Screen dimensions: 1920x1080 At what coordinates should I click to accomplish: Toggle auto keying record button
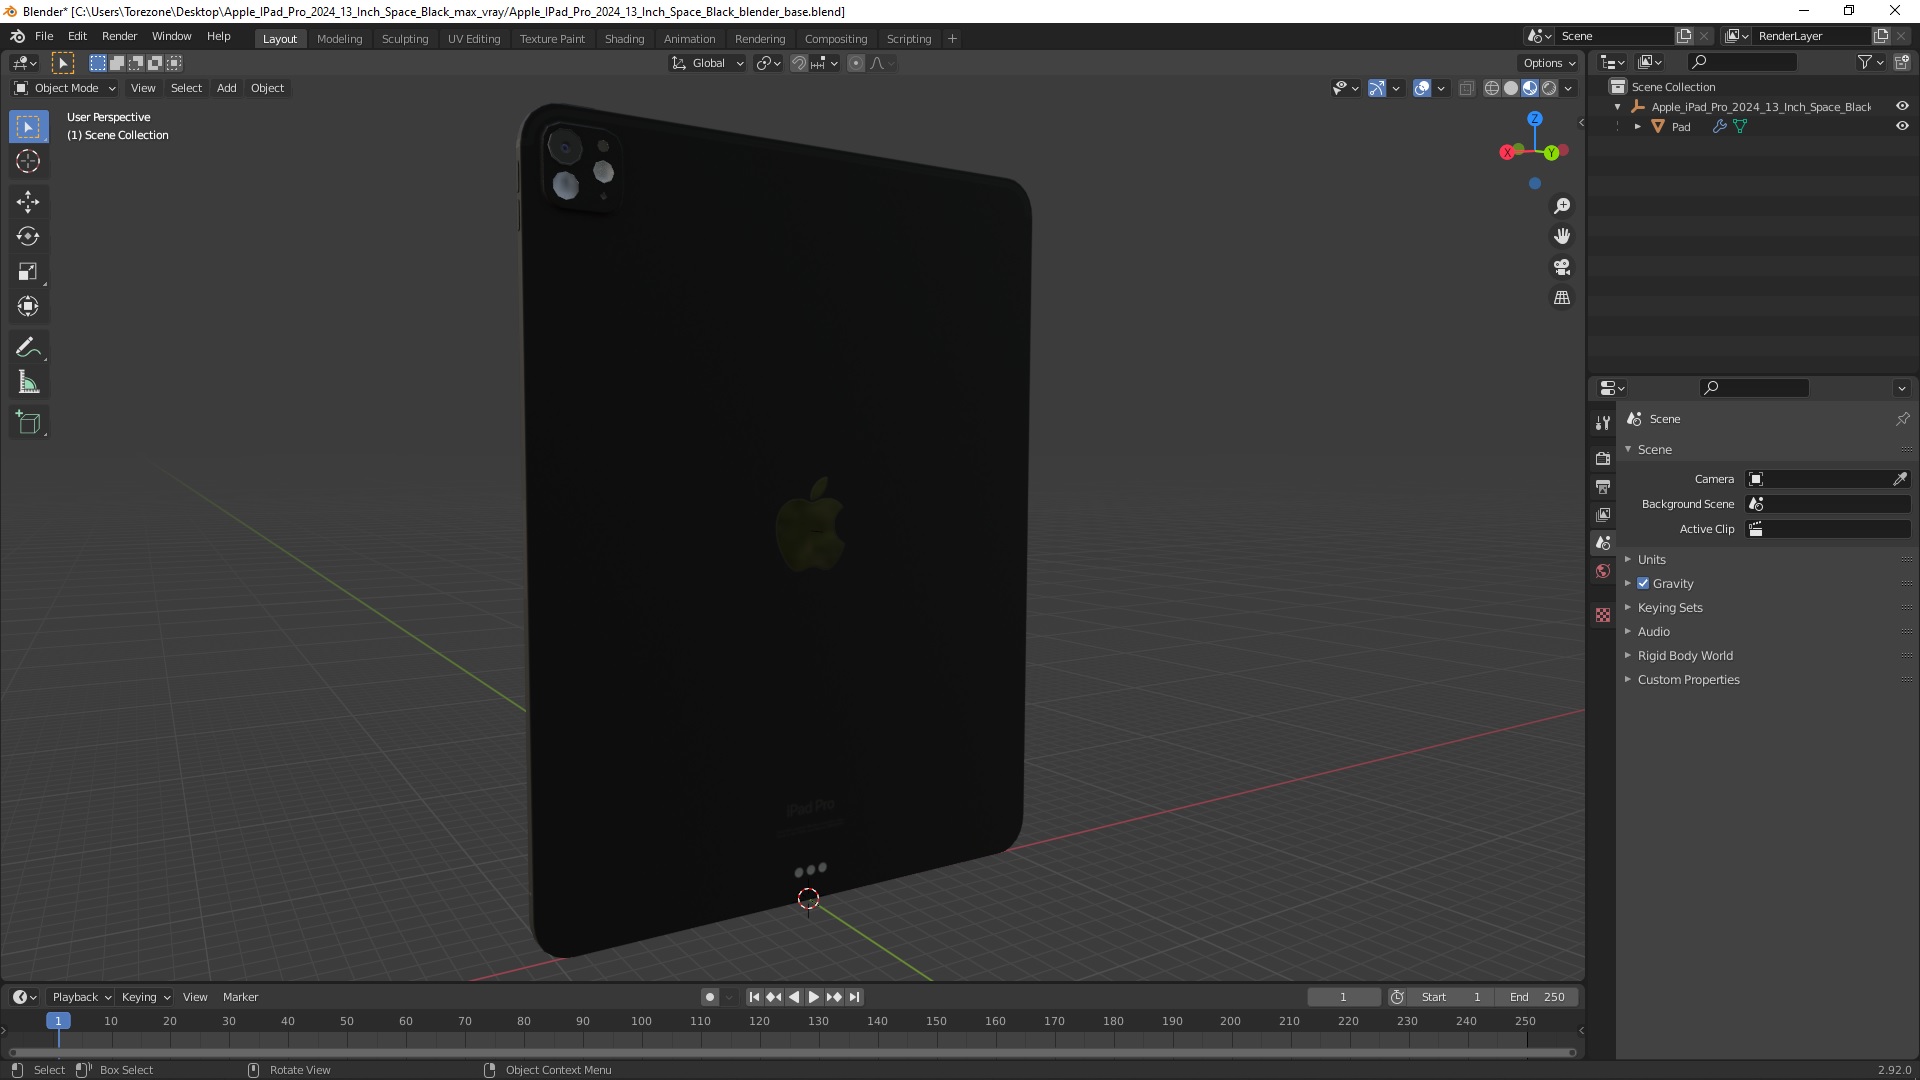click(709, 997)
